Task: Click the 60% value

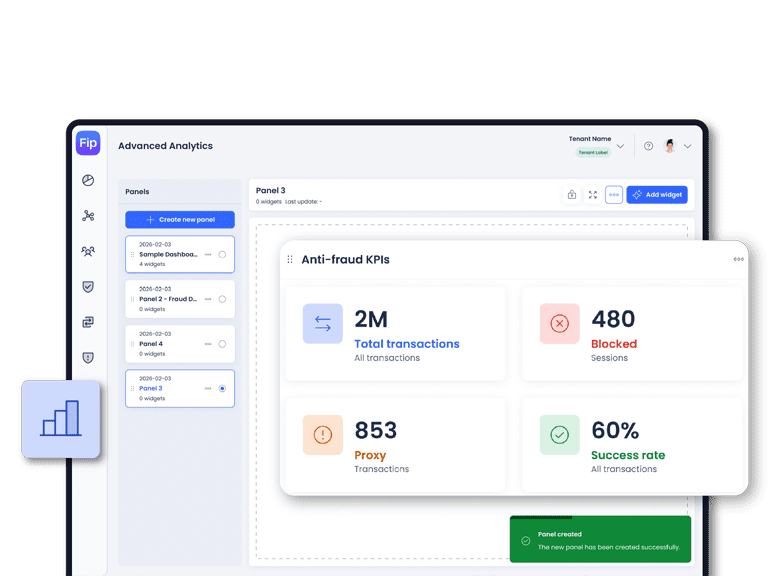Action: (615, 431)
